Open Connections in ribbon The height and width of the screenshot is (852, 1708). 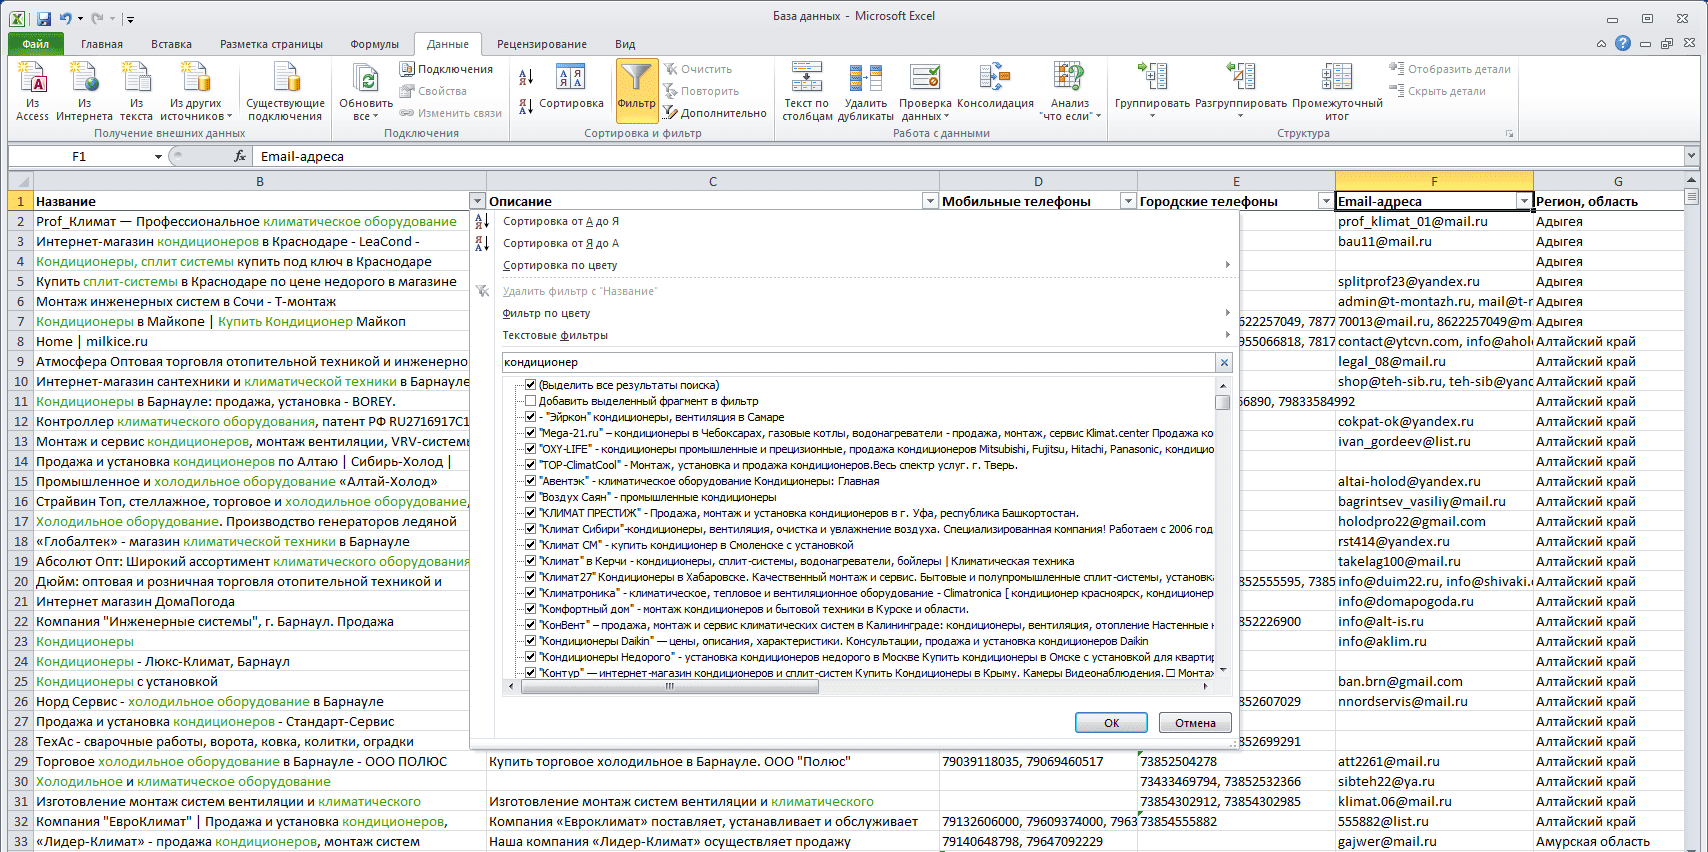(446, 69)
